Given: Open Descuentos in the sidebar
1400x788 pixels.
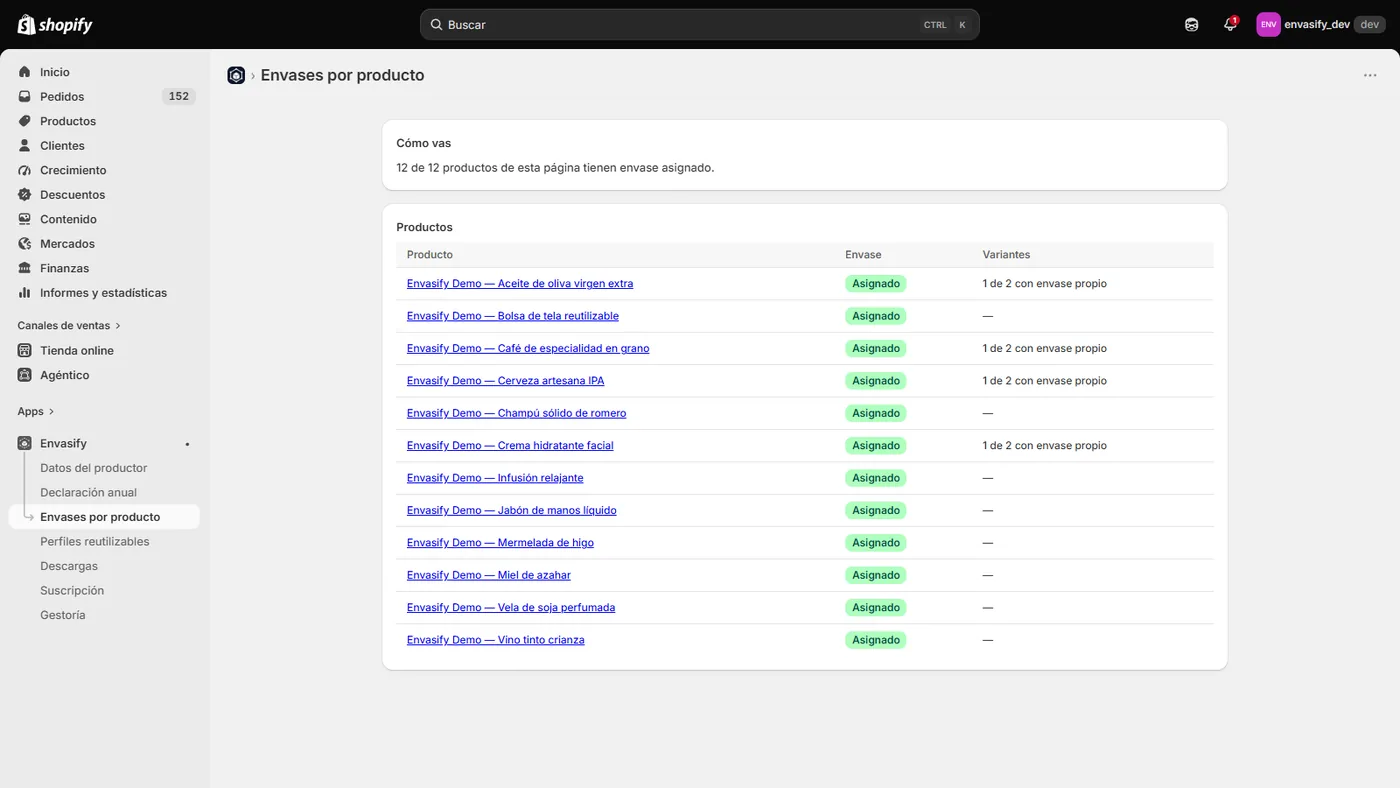Looking at the screenshot, I should (x=72, y=195).
